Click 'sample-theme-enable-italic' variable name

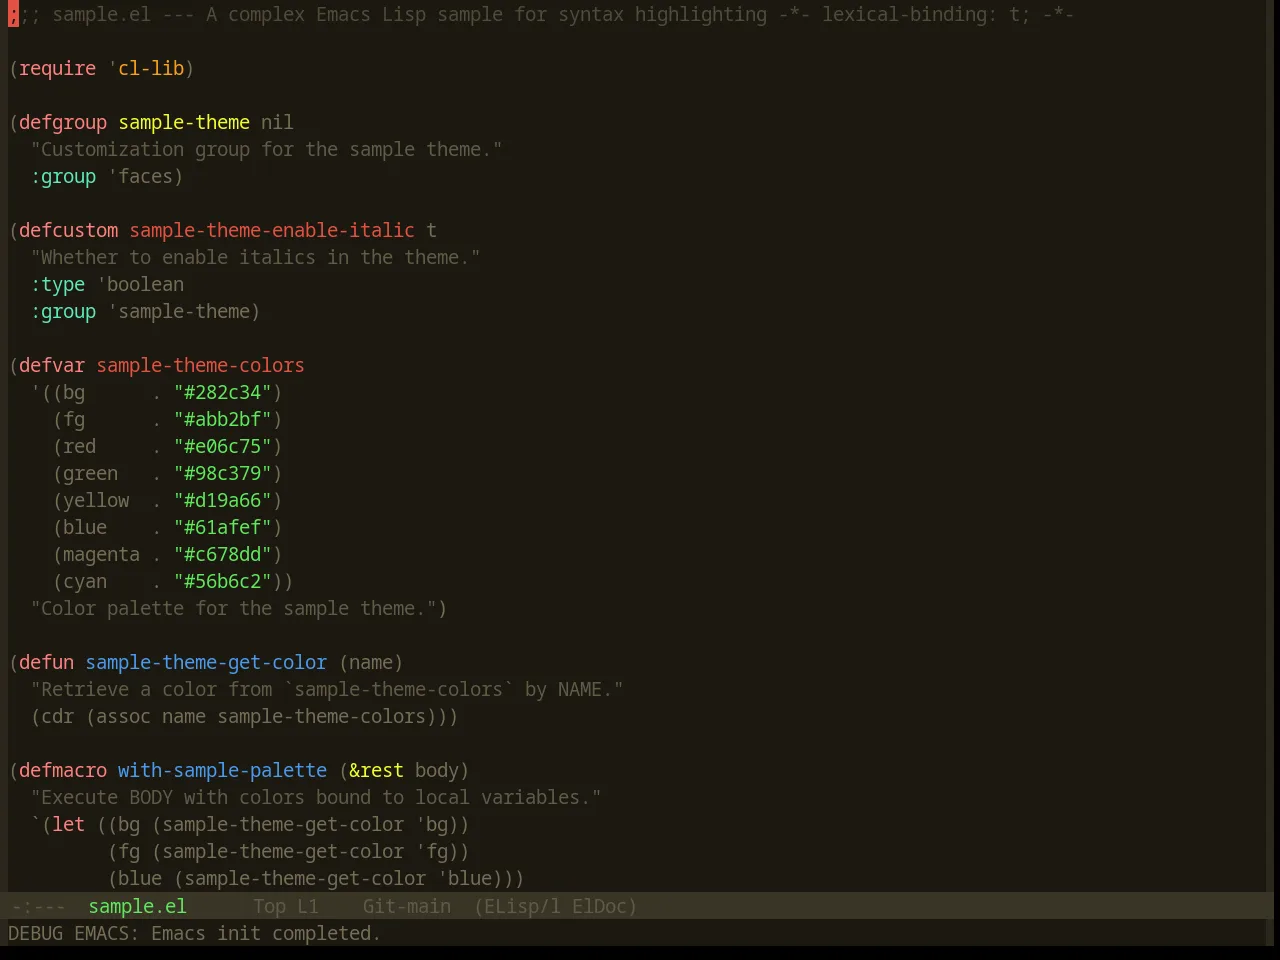pos(272,230)
